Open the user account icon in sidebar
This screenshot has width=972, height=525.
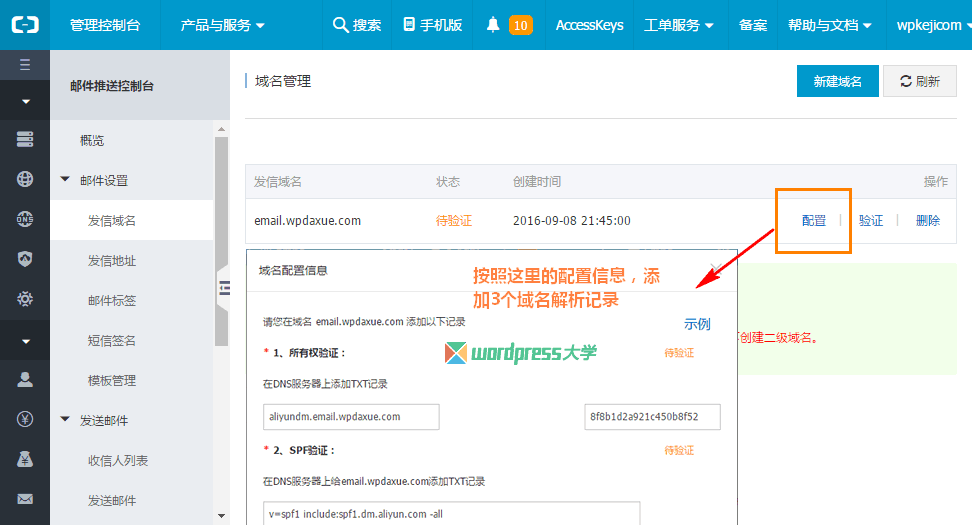point(25,380)
